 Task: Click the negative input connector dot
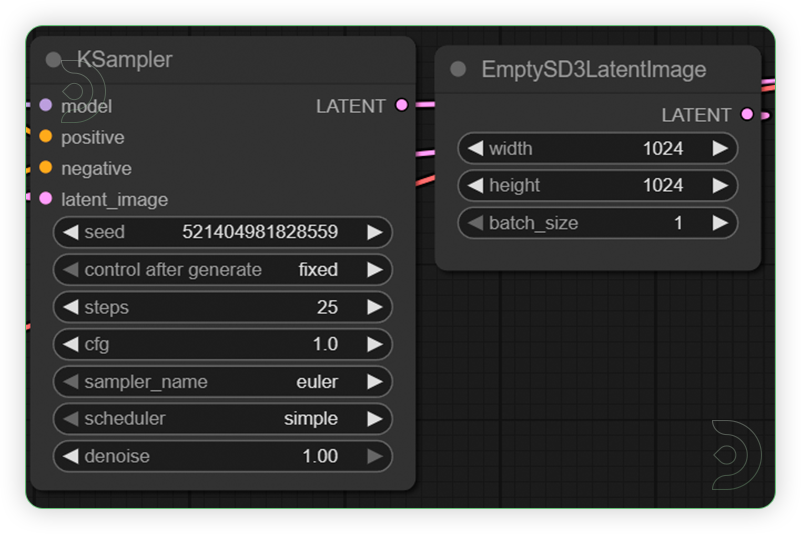click(x=46, y=167)
